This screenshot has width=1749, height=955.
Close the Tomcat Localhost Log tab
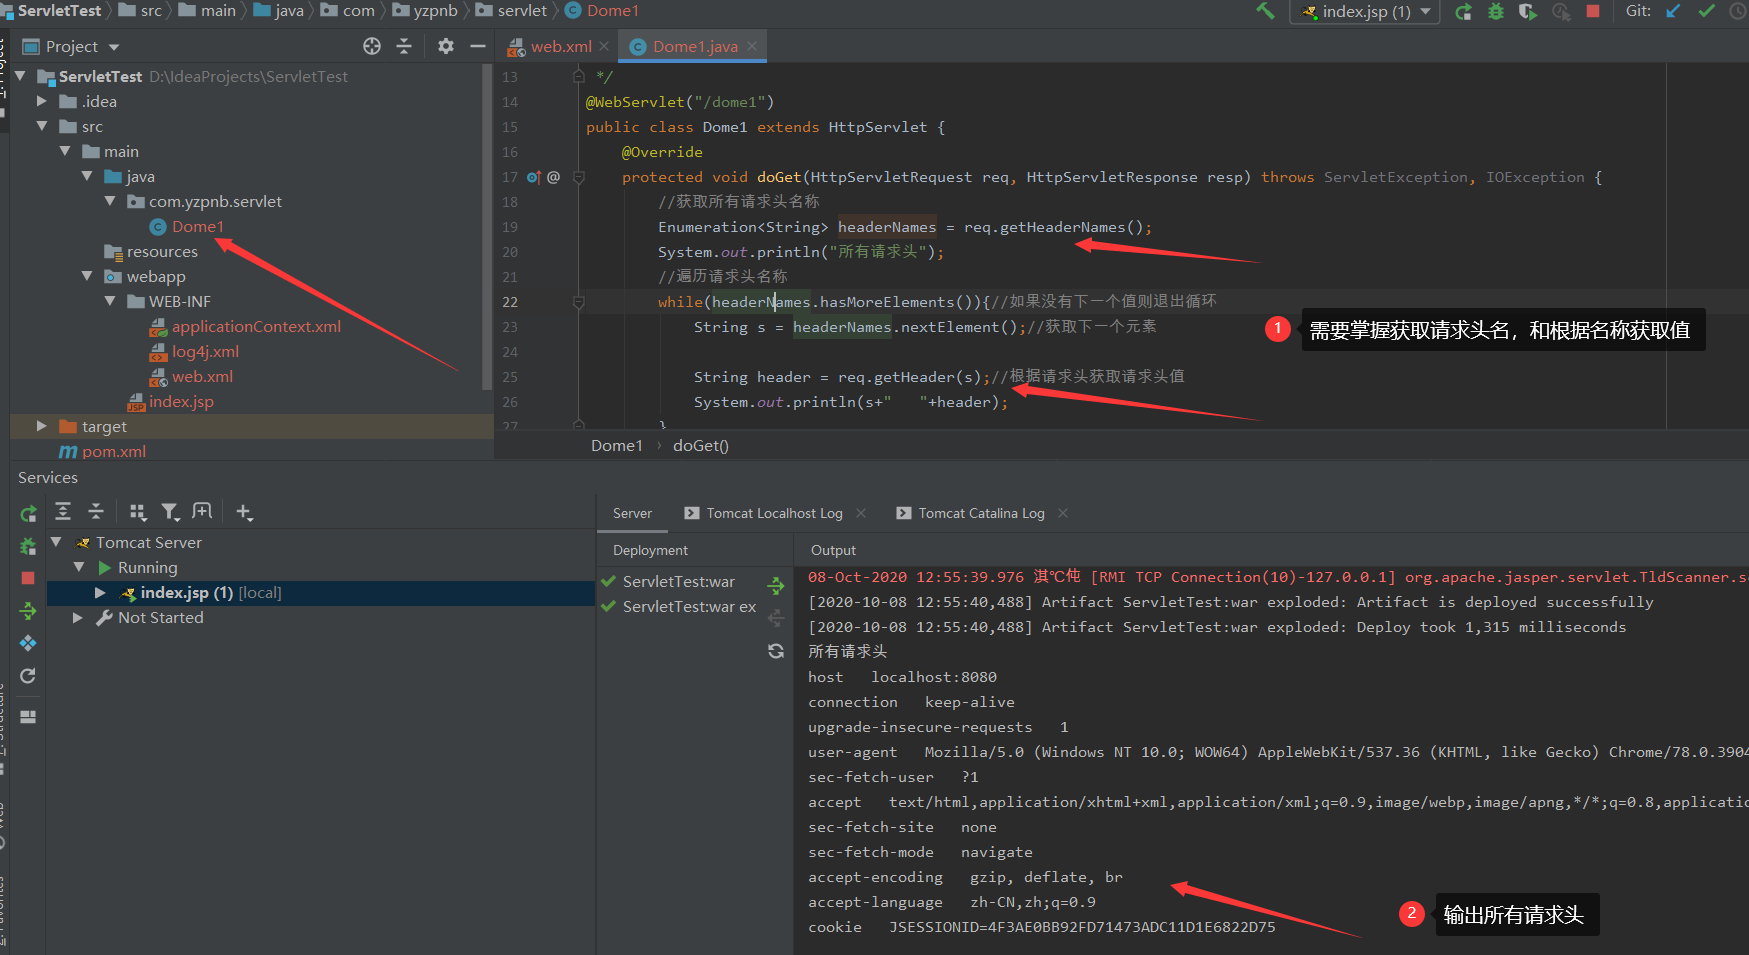(861, 513)
